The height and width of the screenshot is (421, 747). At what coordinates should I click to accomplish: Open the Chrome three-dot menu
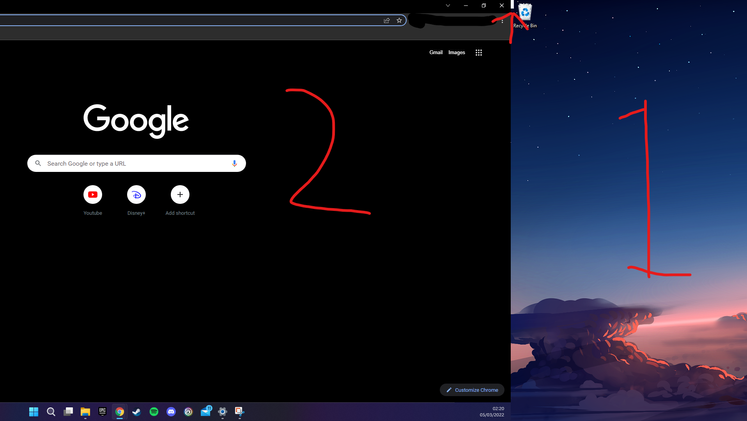(502, 21)
